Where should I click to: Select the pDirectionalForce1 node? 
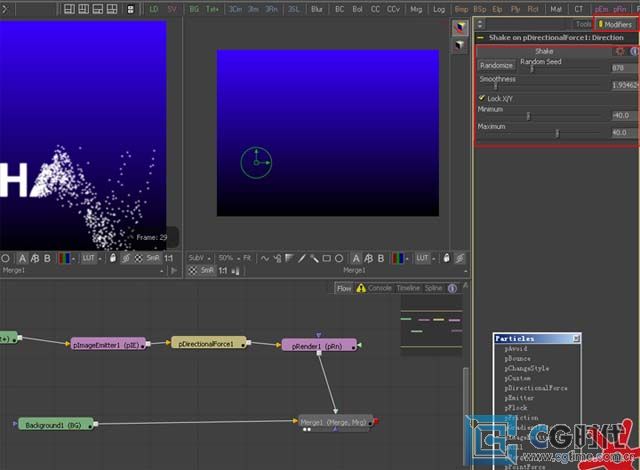209,344
